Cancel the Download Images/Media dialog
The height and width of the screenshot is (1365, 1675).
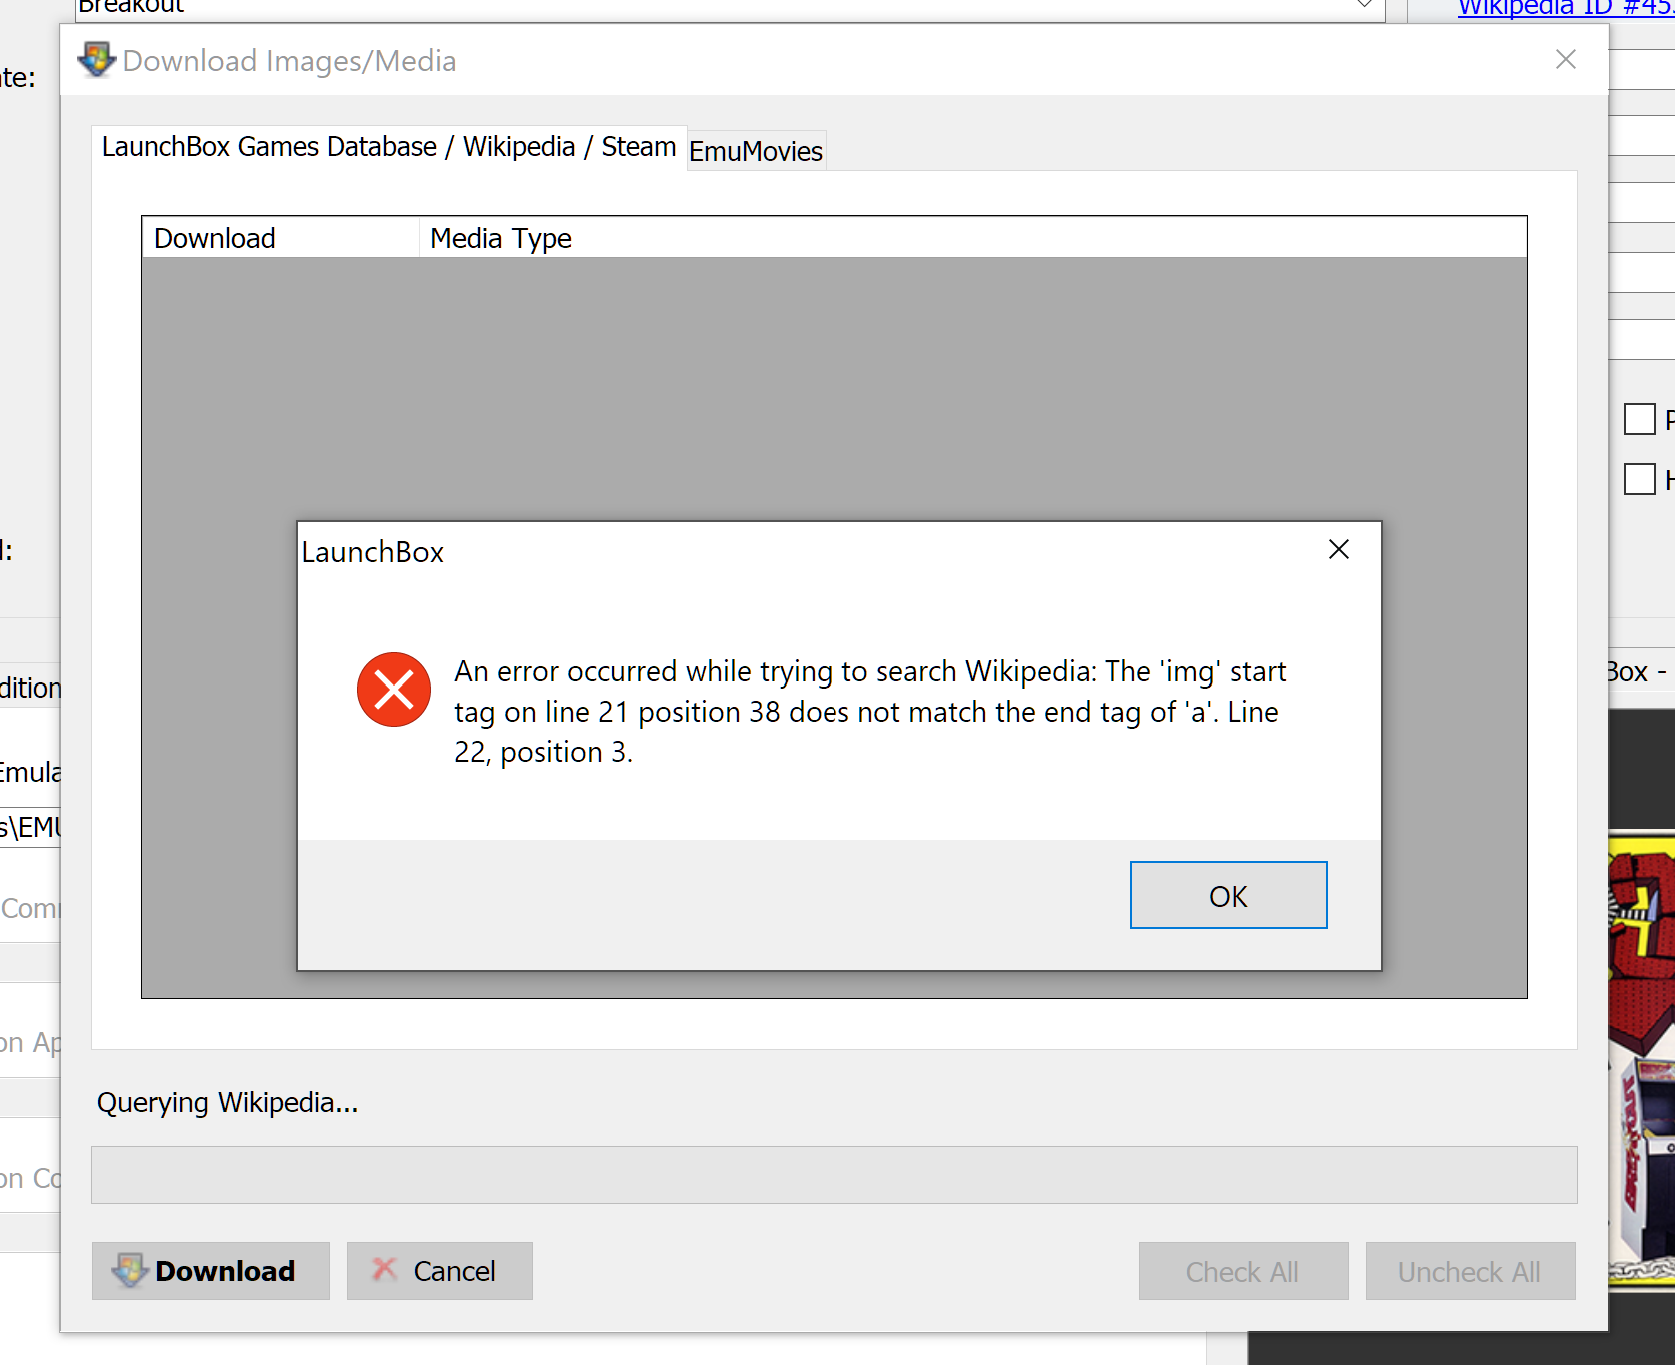(x=440, y=1271)
